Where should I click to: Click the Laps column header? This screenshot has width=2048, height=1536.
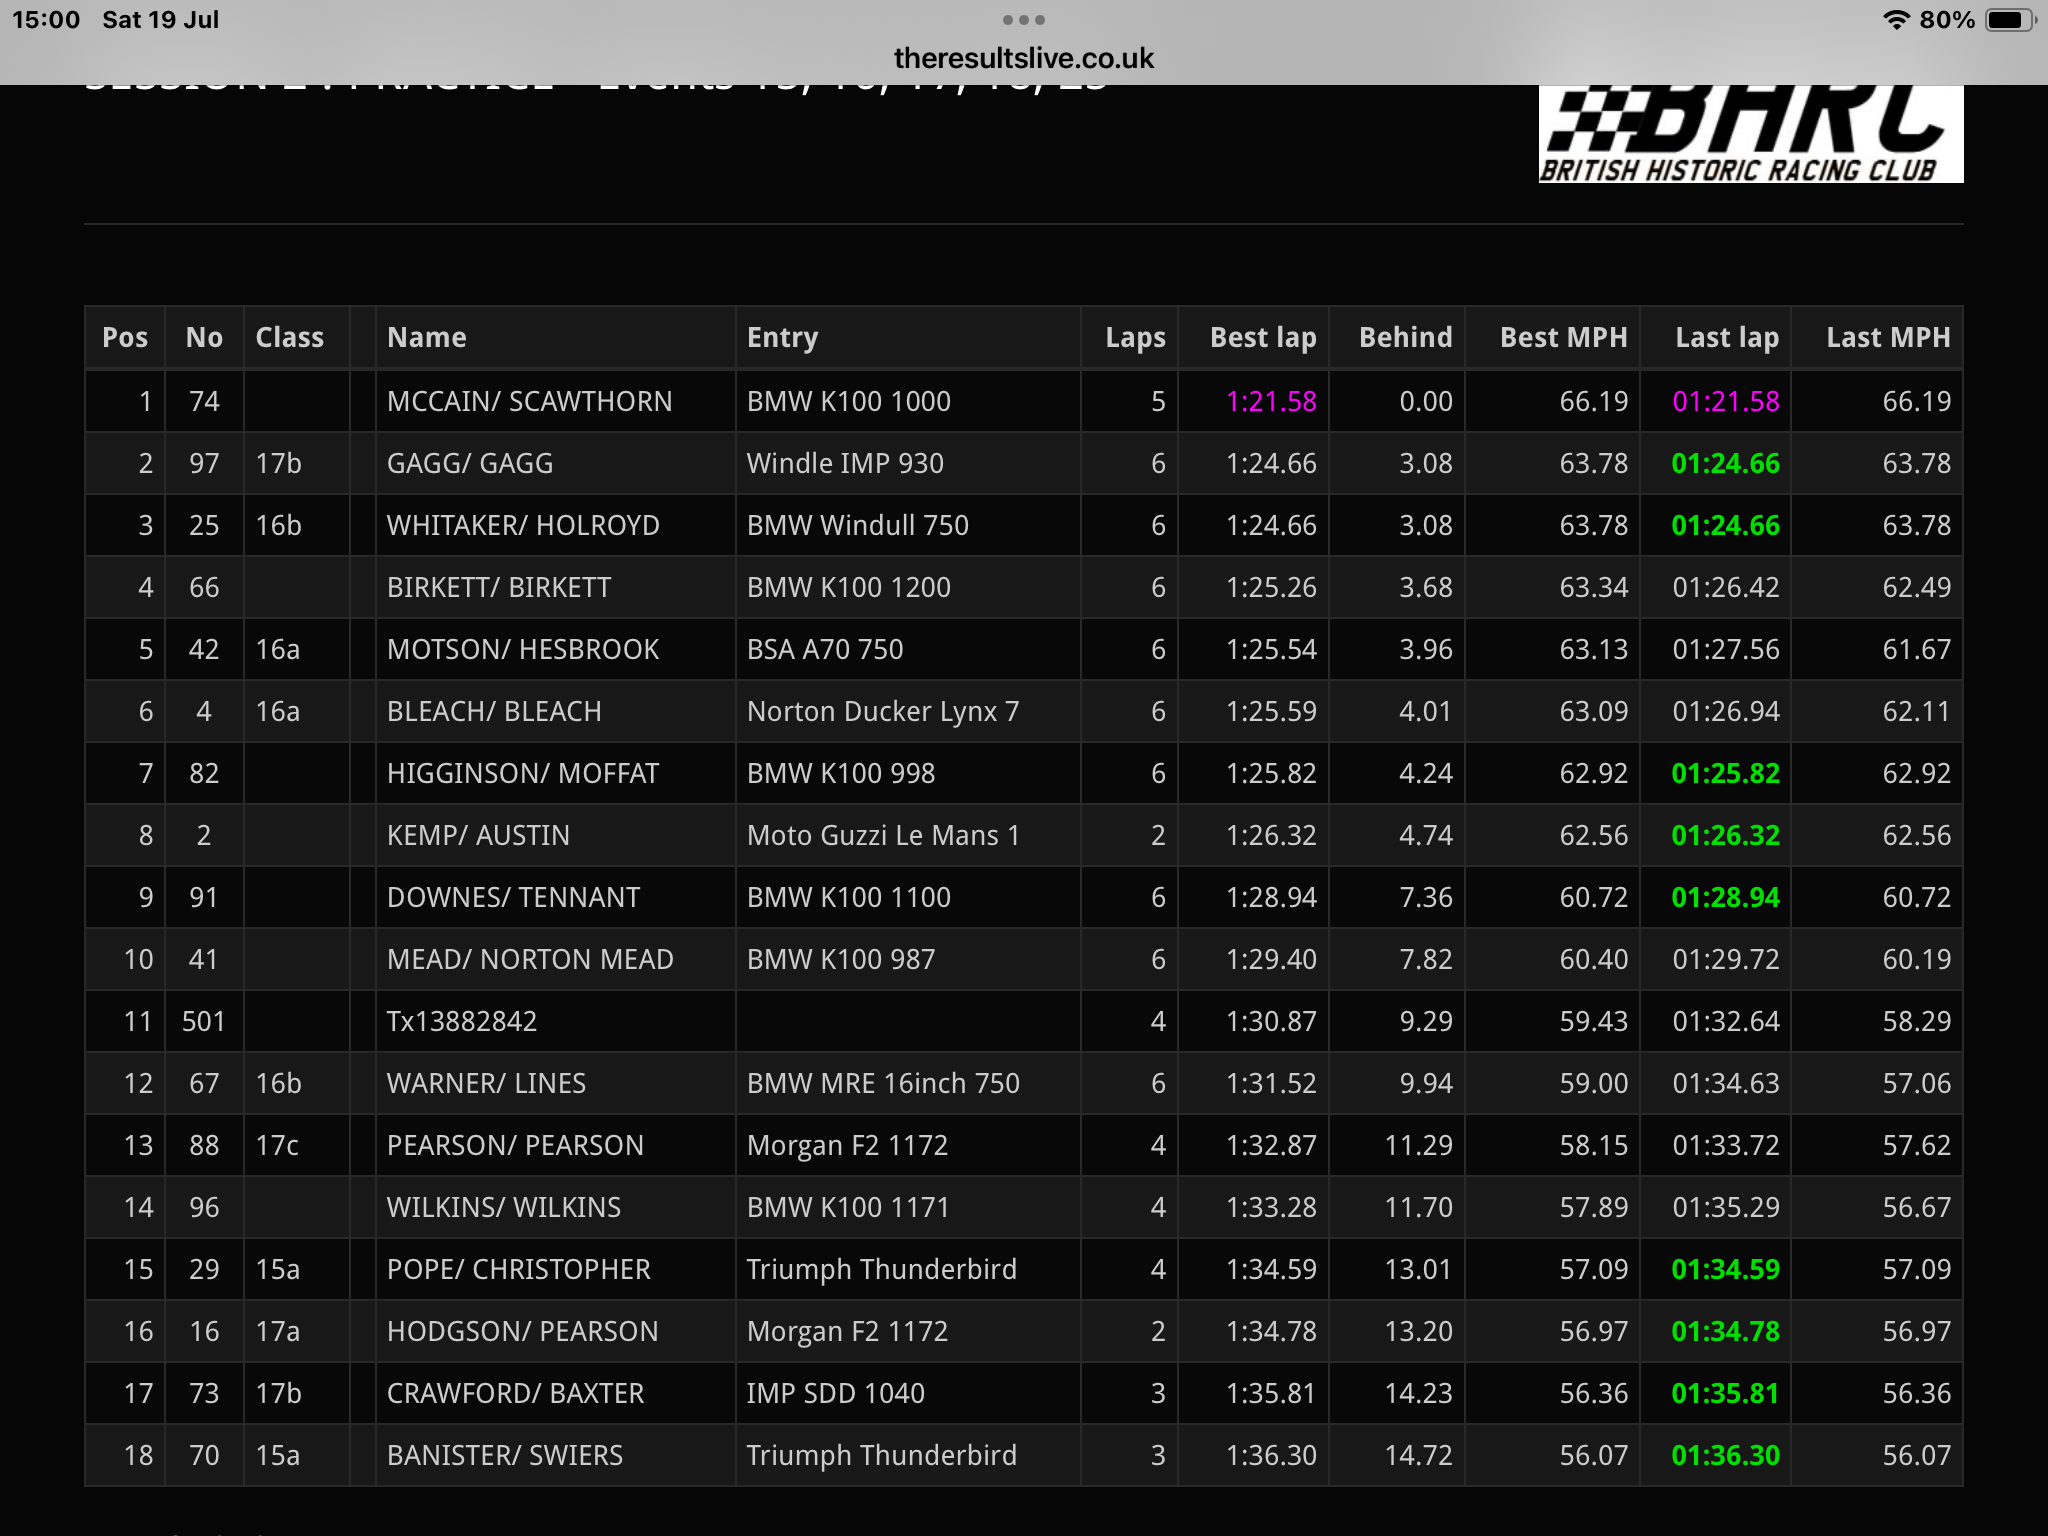point(1130,338)
